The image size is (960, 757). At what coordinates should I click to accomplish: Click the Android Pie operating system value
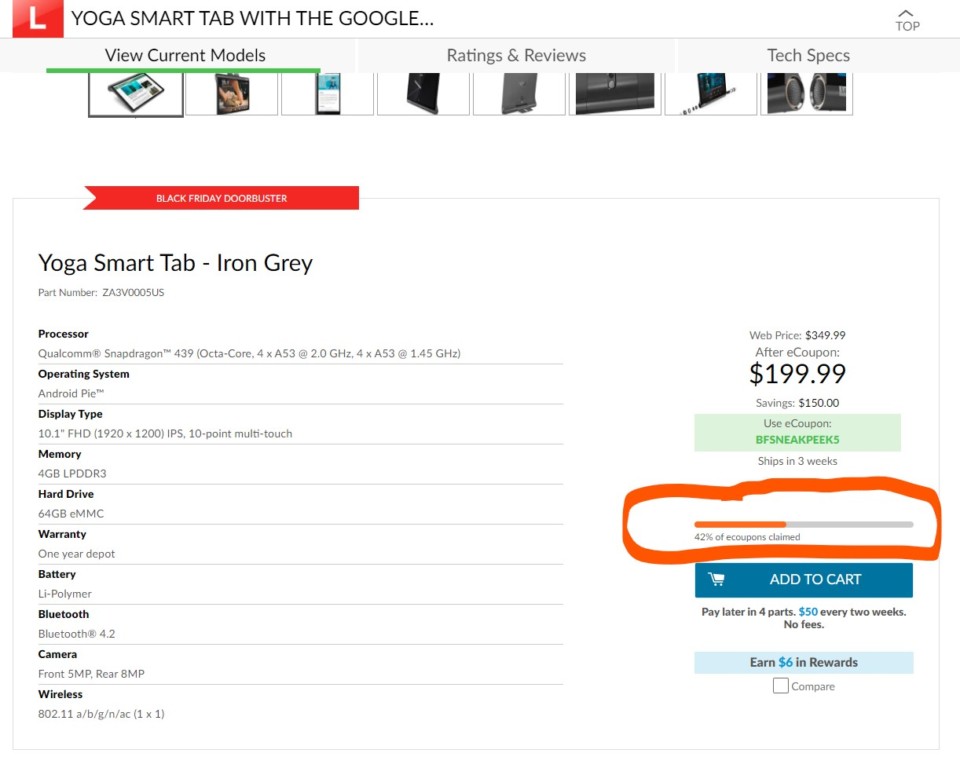tap(71, 393)
